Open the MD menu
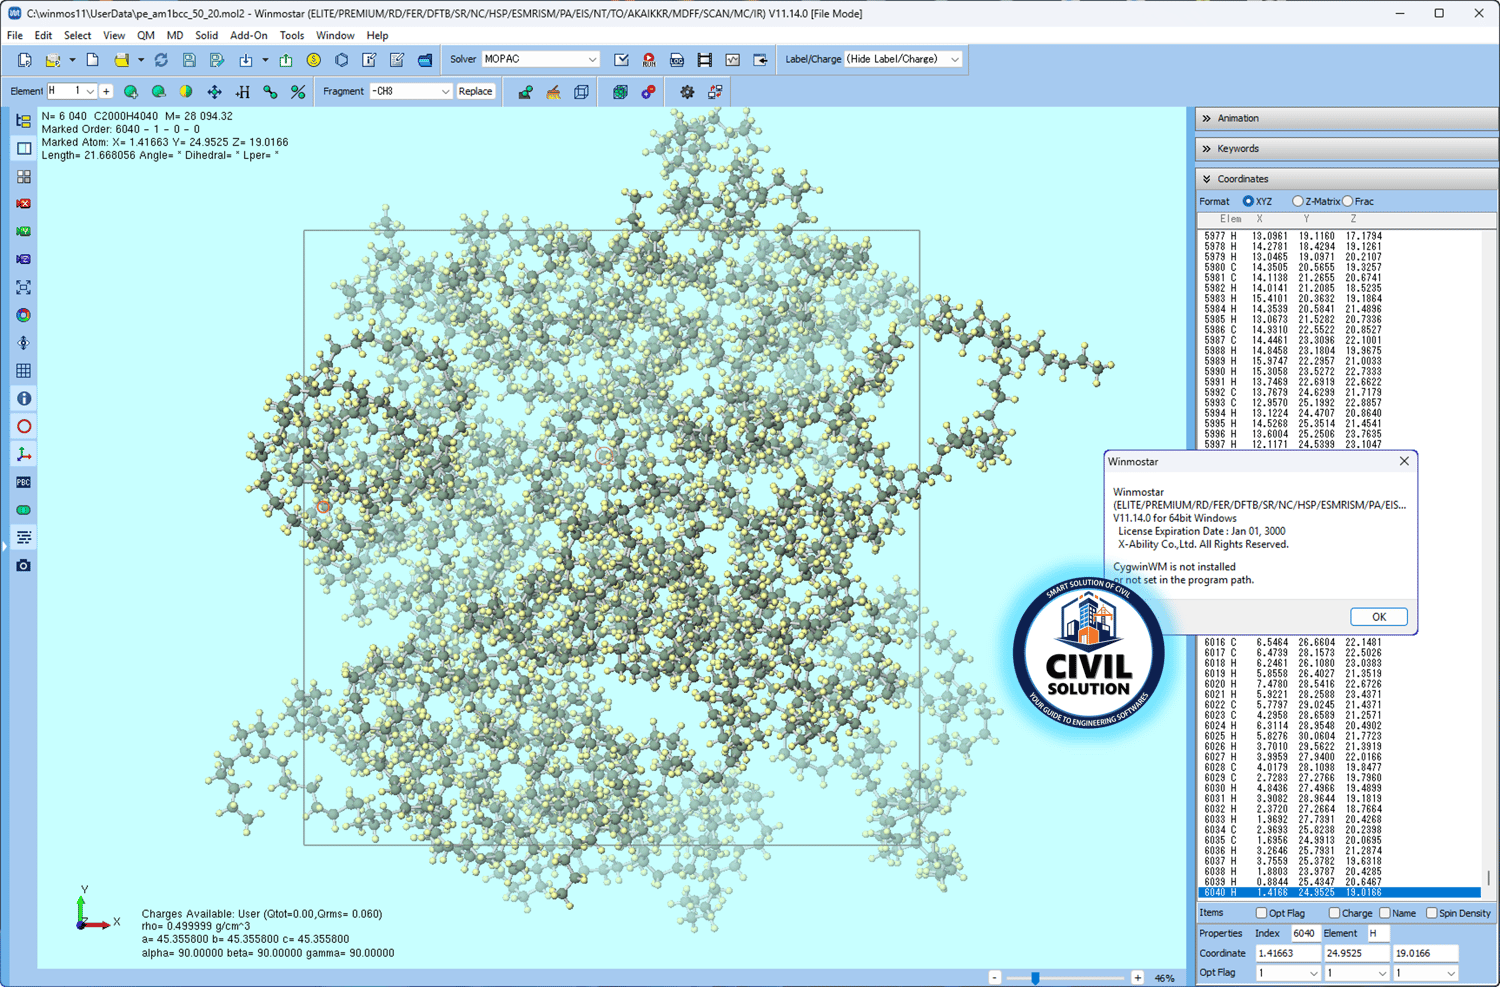This screenshot has width=1500, height=987. (175, 36)
